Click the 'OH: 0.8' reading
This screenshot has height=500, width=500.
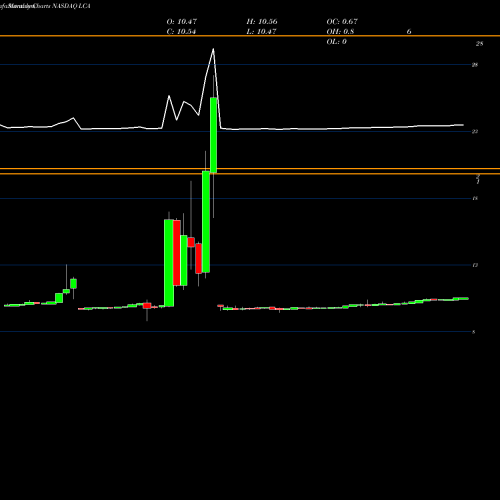[340, 32]
